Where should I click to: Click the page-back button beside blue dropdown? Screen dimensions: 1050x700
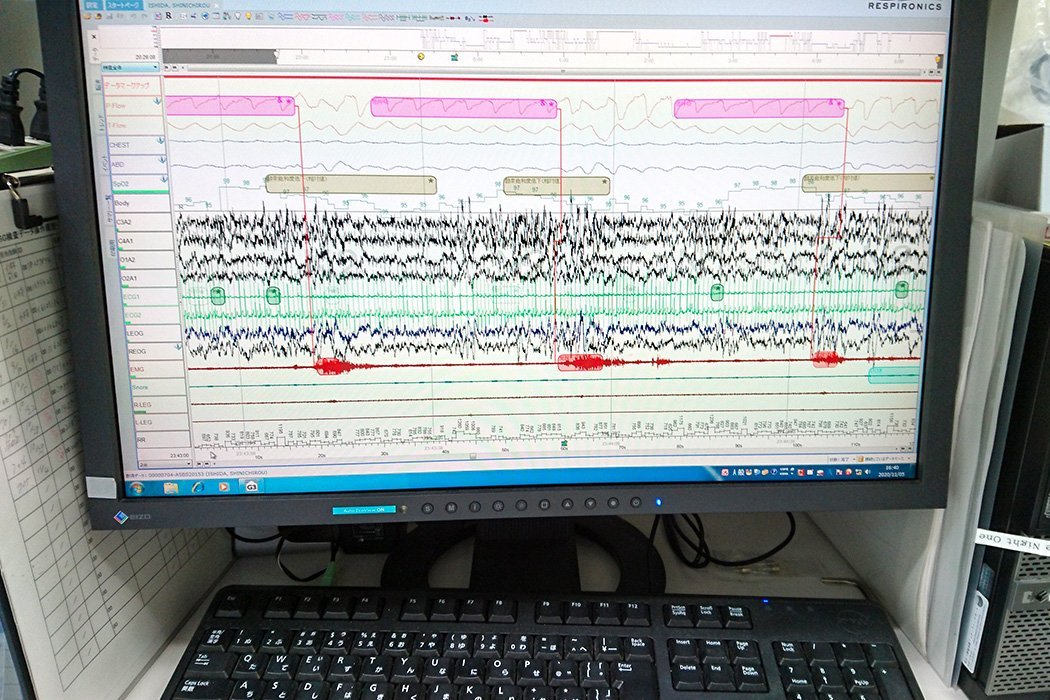[x=167, y=68]
